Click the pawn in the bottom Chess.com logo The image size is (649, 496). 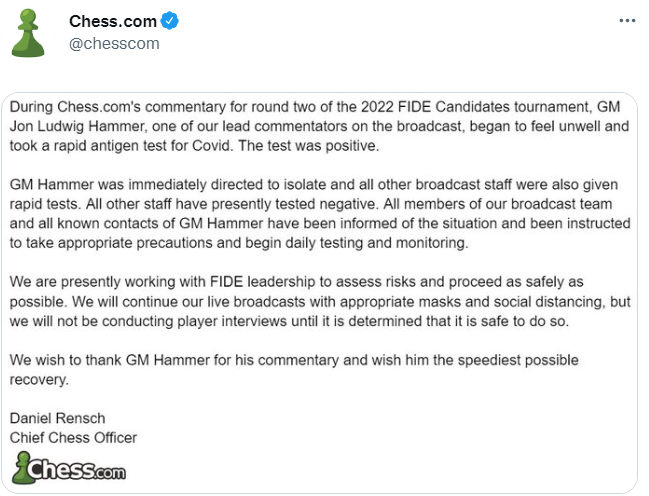click(24, 467)
